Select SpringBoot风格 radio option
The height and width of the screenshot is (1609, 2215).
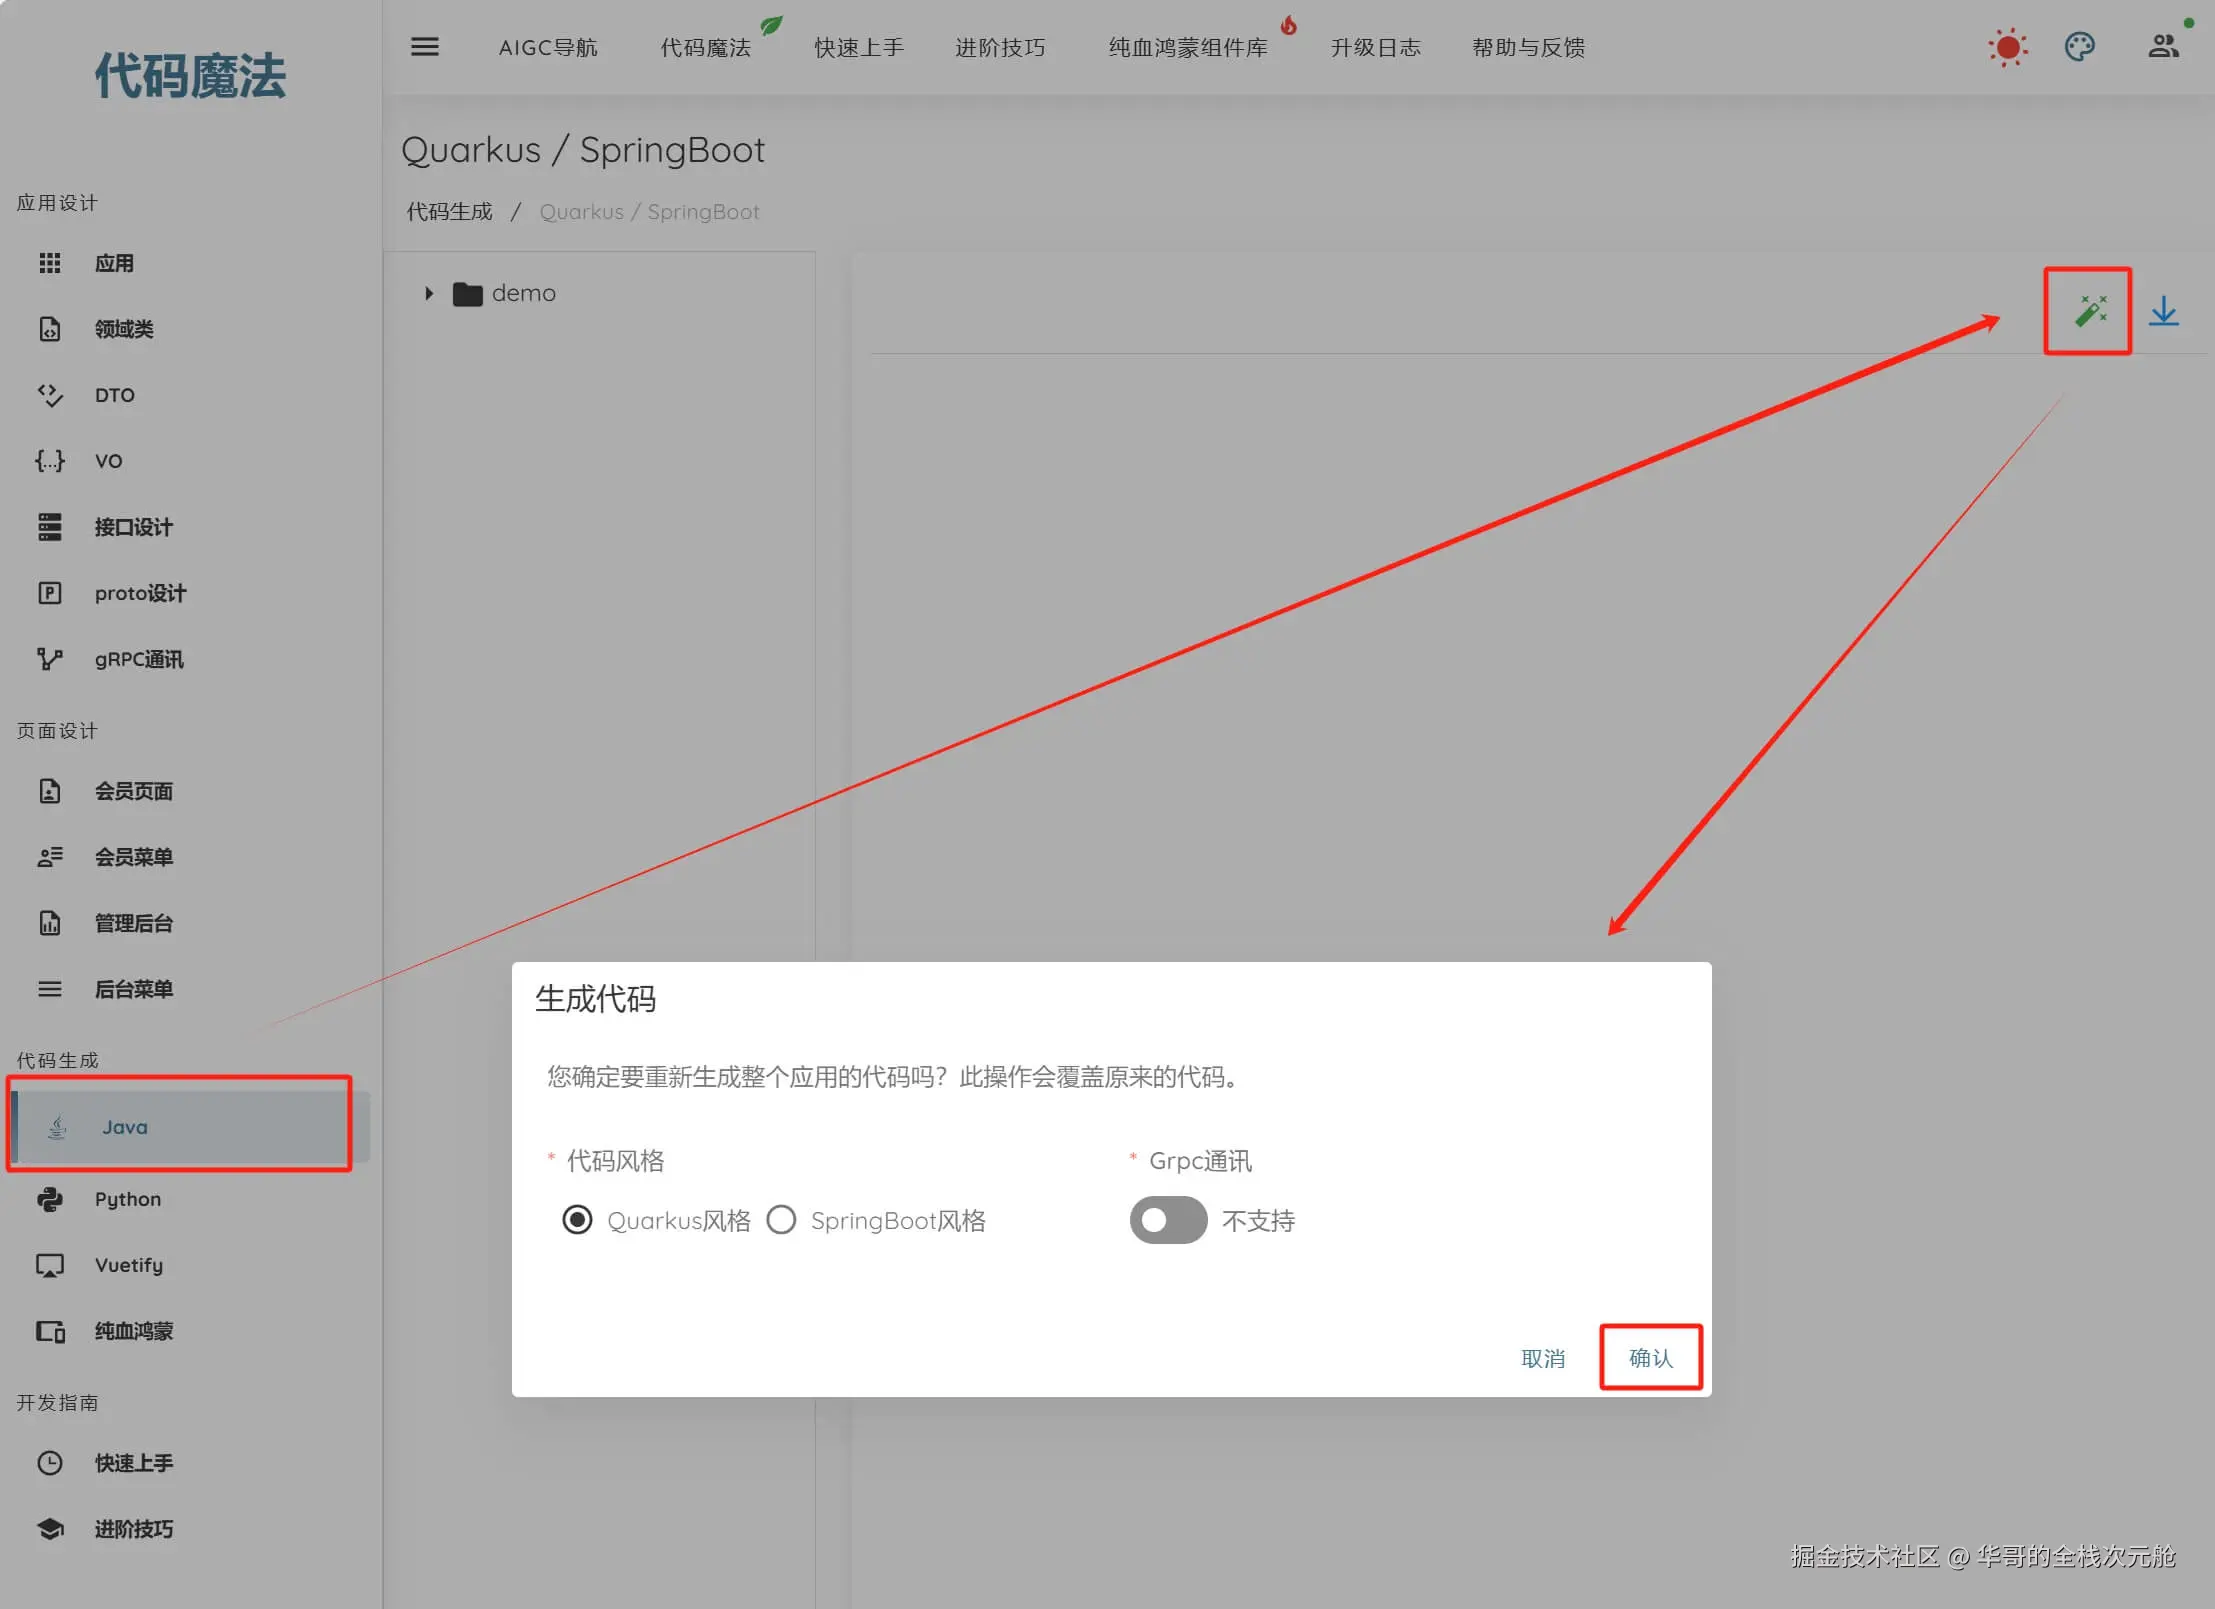[781, 1220]
